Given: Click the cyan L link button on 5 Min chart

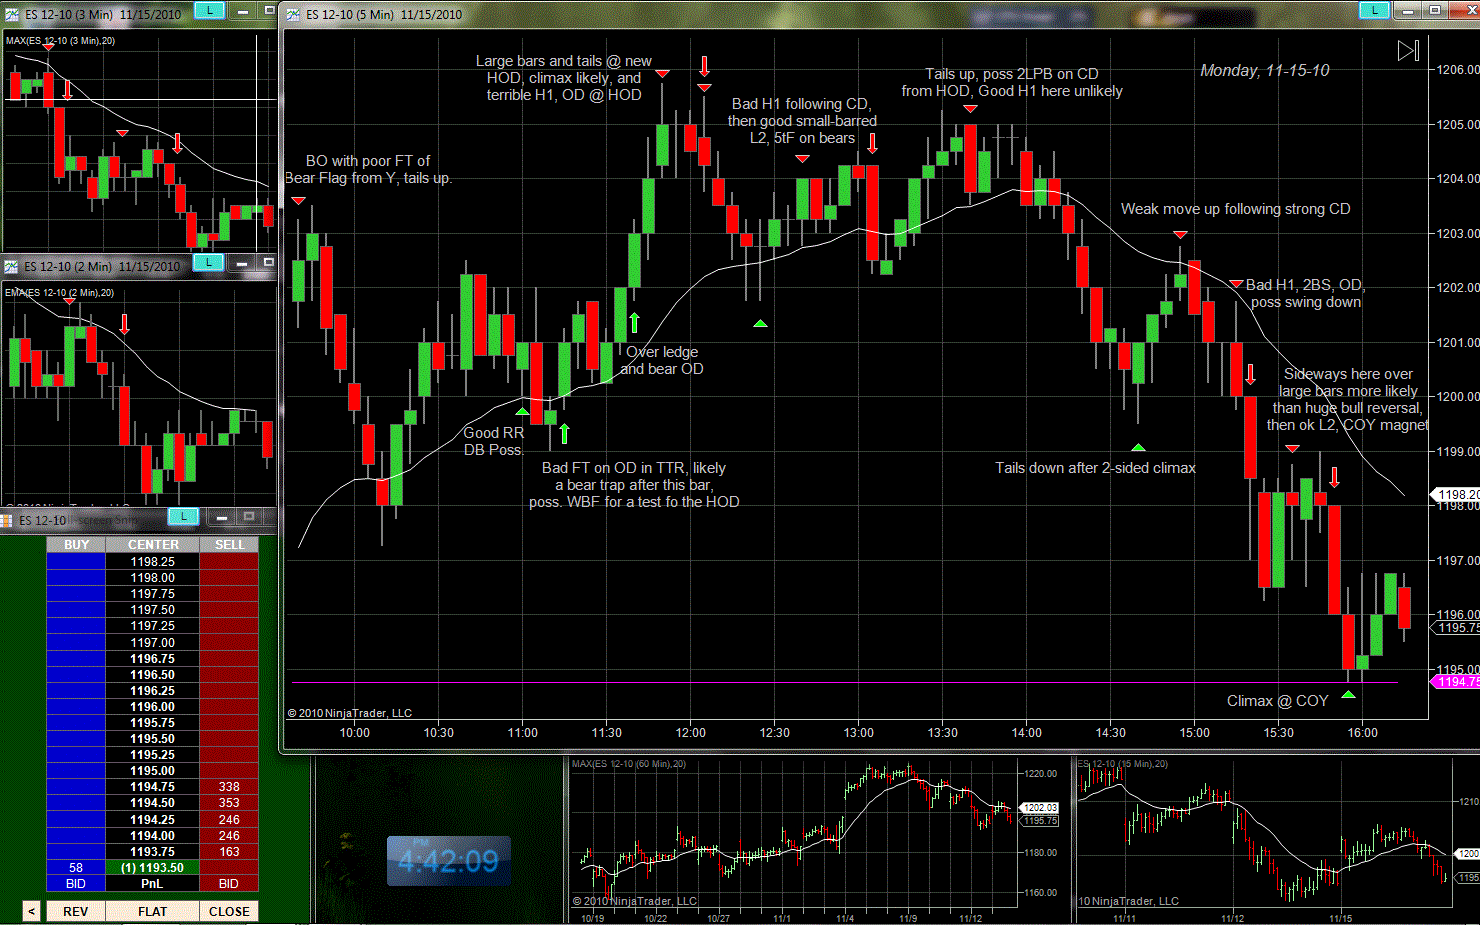Looking at the screenshot, I should (1375, 10).
